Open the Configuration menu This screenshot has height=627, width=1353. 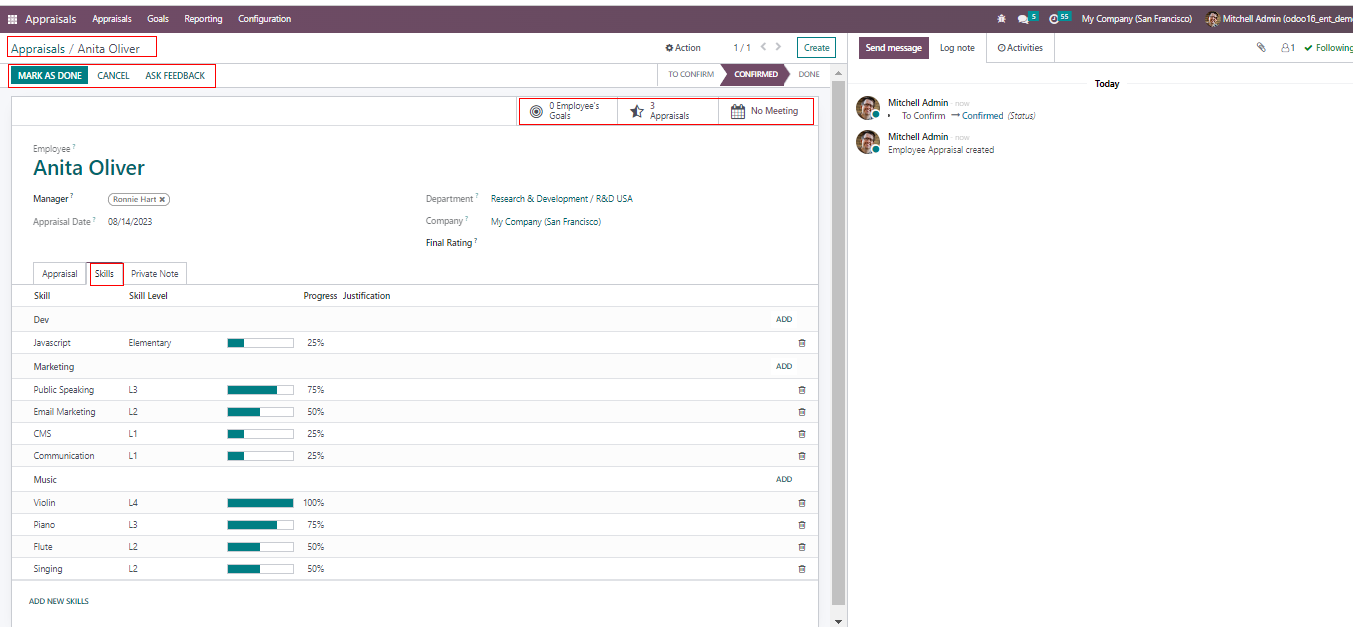coord(264,19)
